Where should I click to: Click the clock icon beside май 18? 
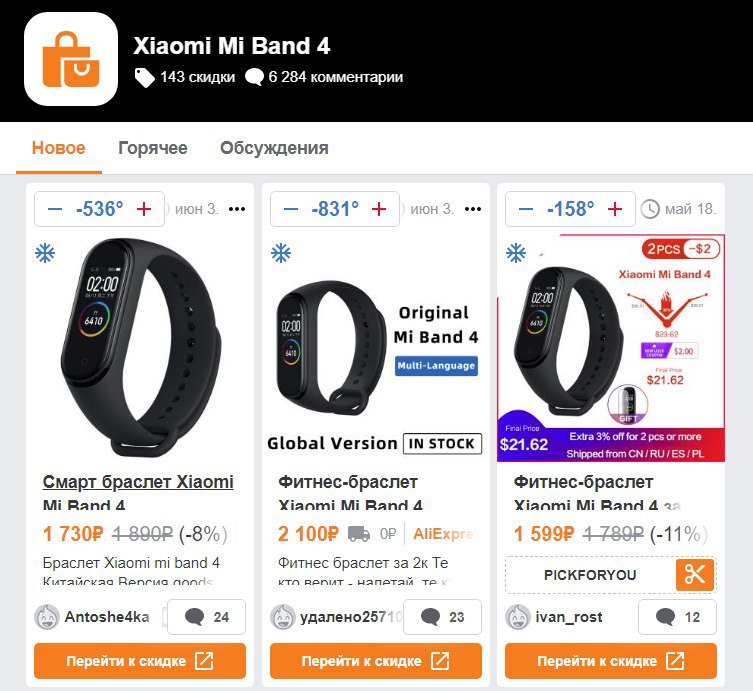(x=650, y=209)
